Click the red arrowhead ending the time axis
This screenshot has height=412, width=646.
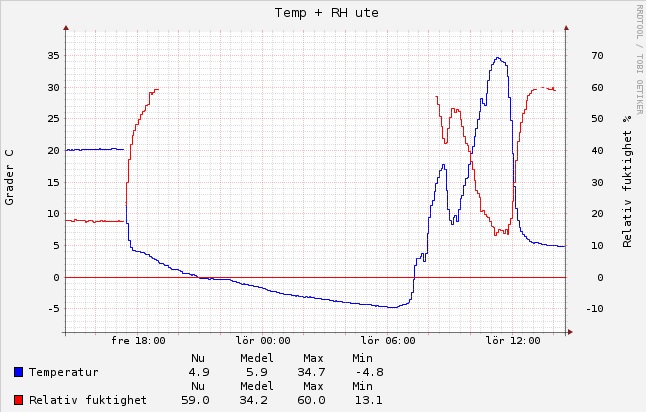point(569,331)
